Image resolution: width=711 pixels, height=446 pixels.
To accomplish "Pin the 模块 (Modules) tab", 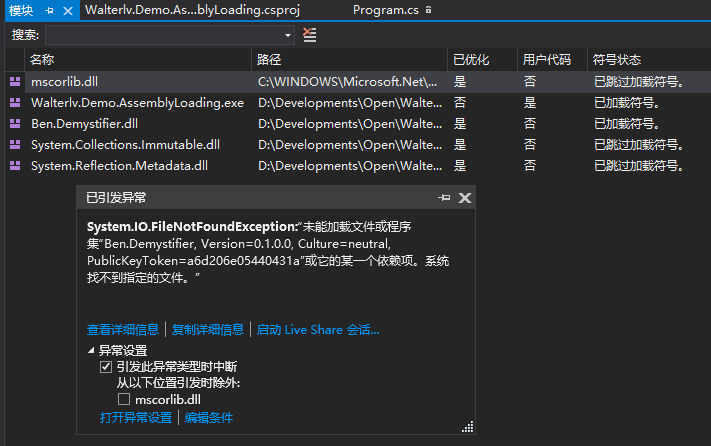I will click(49, 10).
